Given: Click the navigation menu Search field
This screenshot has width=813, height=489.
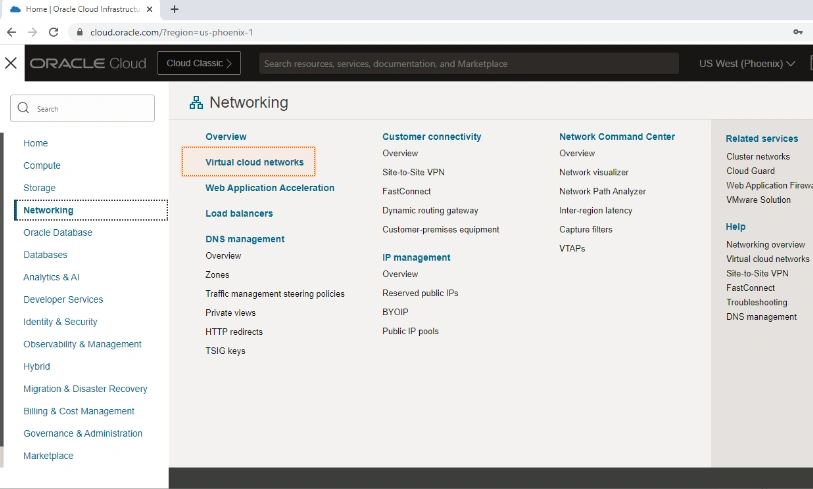Looking at the screenshot, I should 82,108.
